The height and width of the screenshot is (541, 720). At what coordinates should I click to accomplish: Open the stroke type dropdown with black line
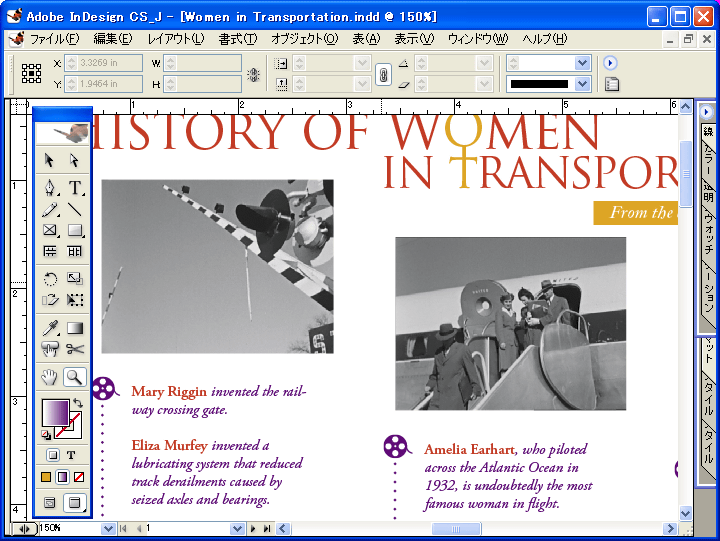582,84
